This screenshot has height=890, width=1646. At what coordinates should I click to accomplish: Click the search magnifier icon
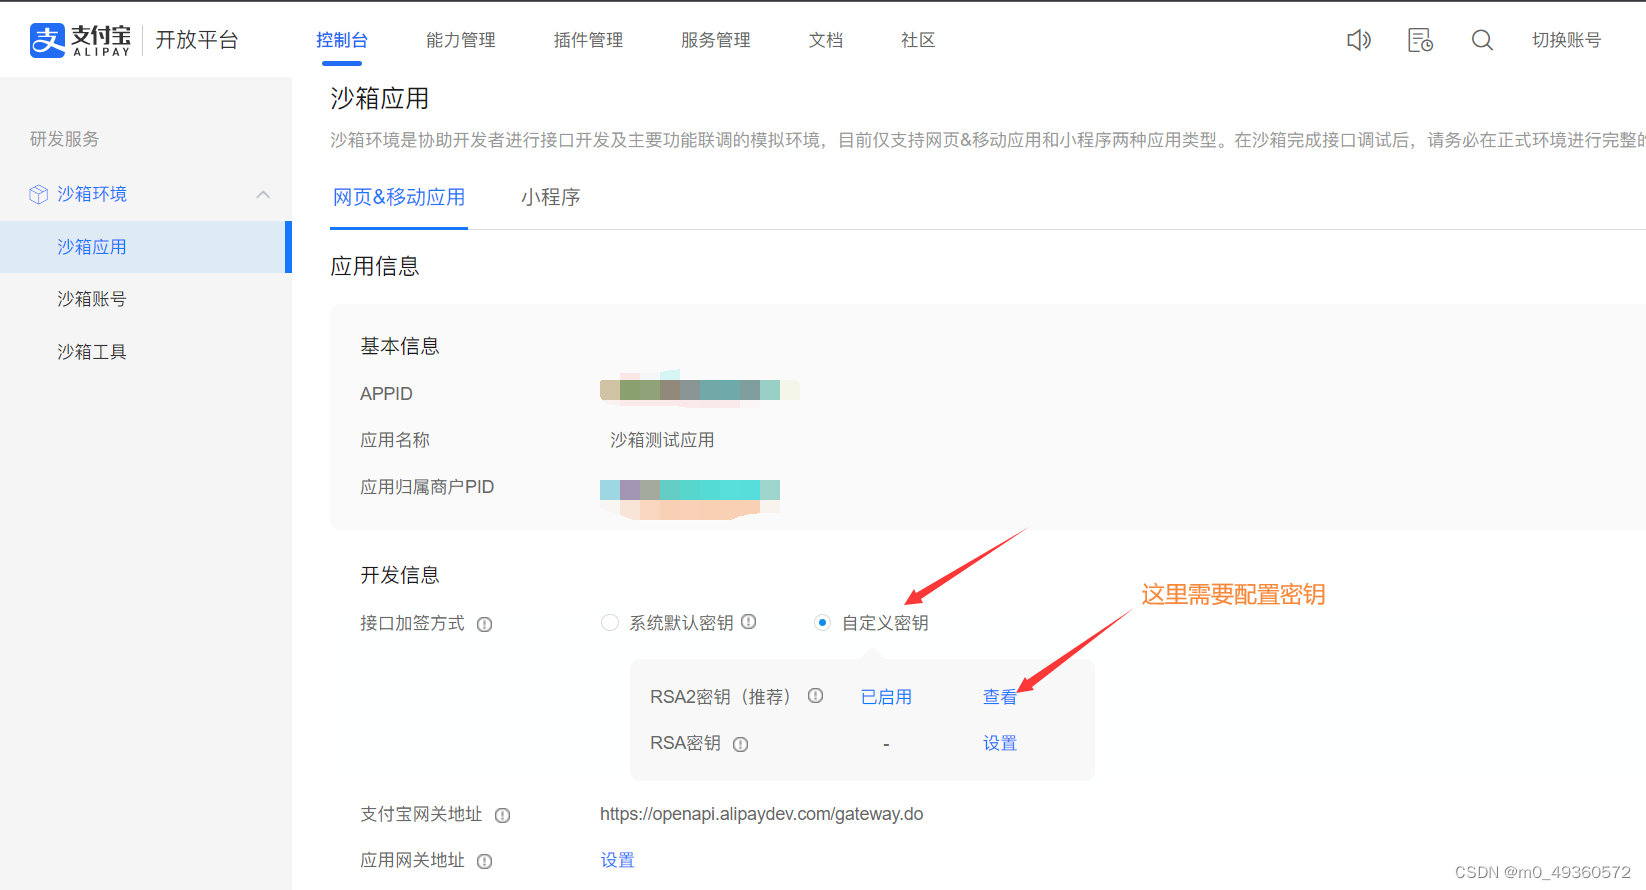click(1482, 40)
